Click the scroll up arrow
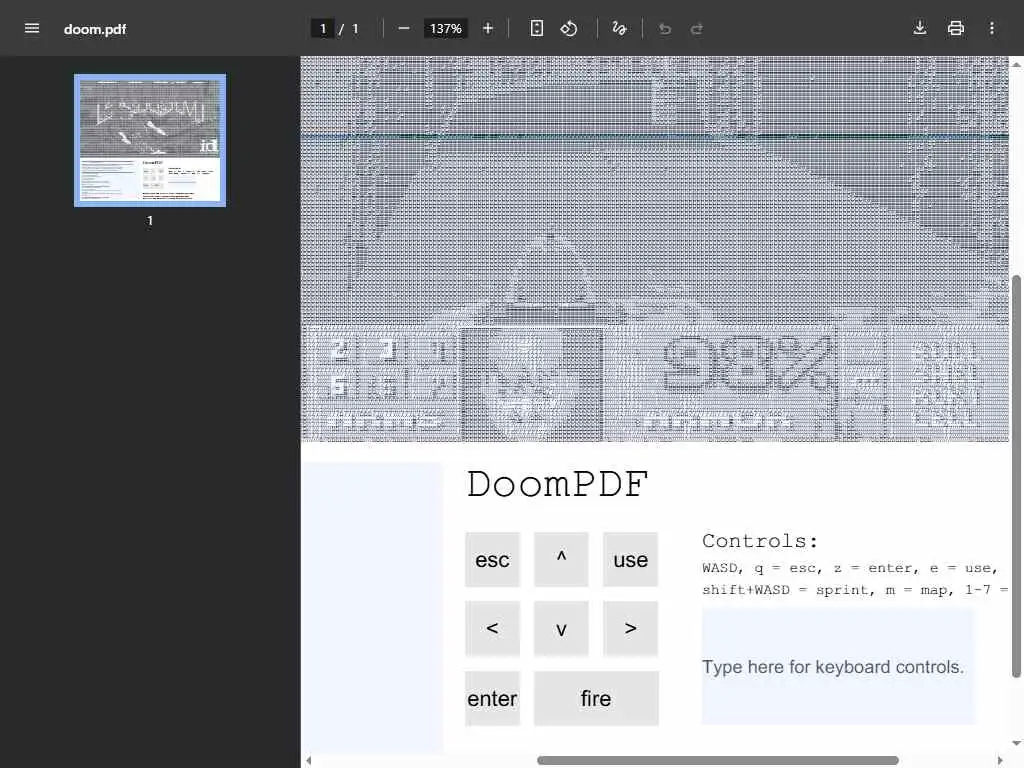The image size is (1024, 768). [x=1016, y=64]
